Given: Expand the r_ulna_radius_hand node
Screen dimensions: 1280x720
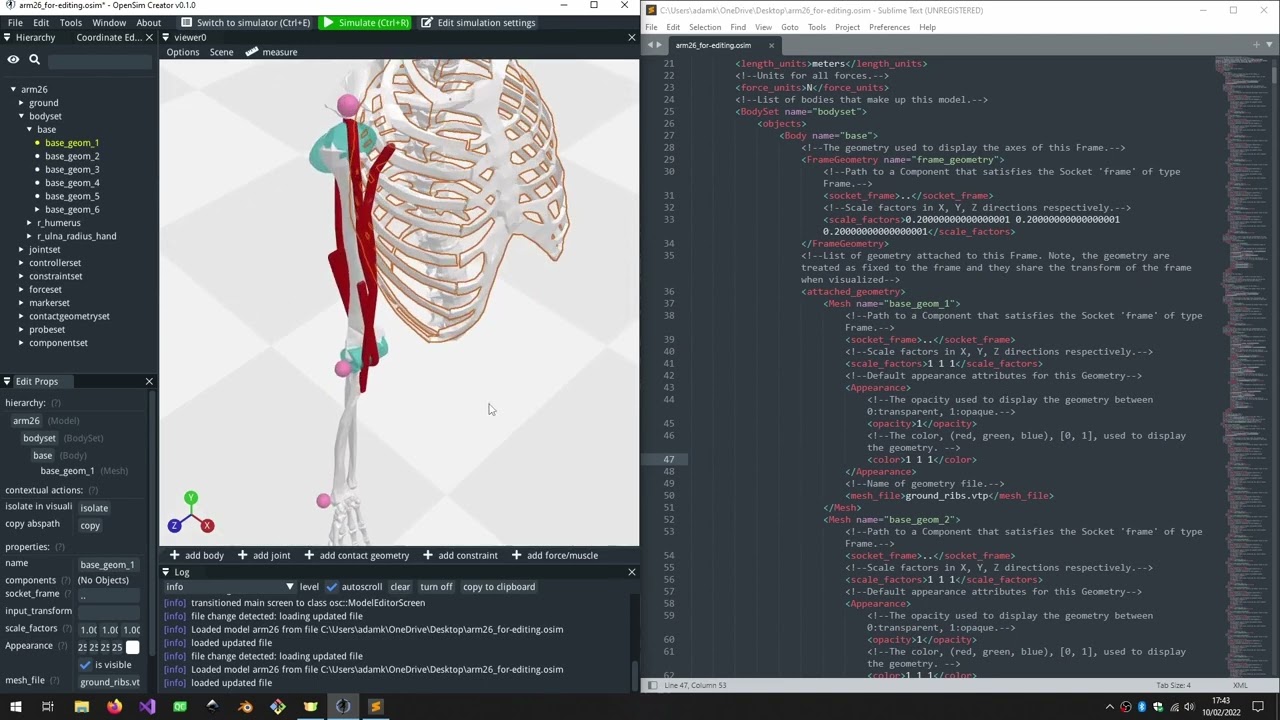Looking at the screenshot, I should [x=29, y=236].
